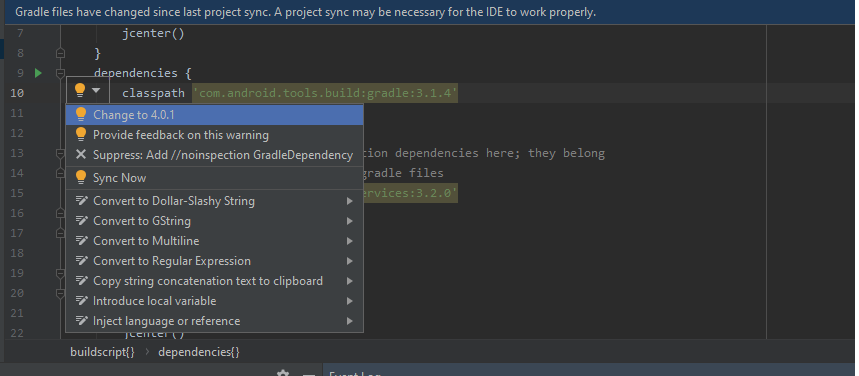859x376 pixels.
Task: Click the lightbulb icon beside Sync Now
Action: tap(81, 178)
